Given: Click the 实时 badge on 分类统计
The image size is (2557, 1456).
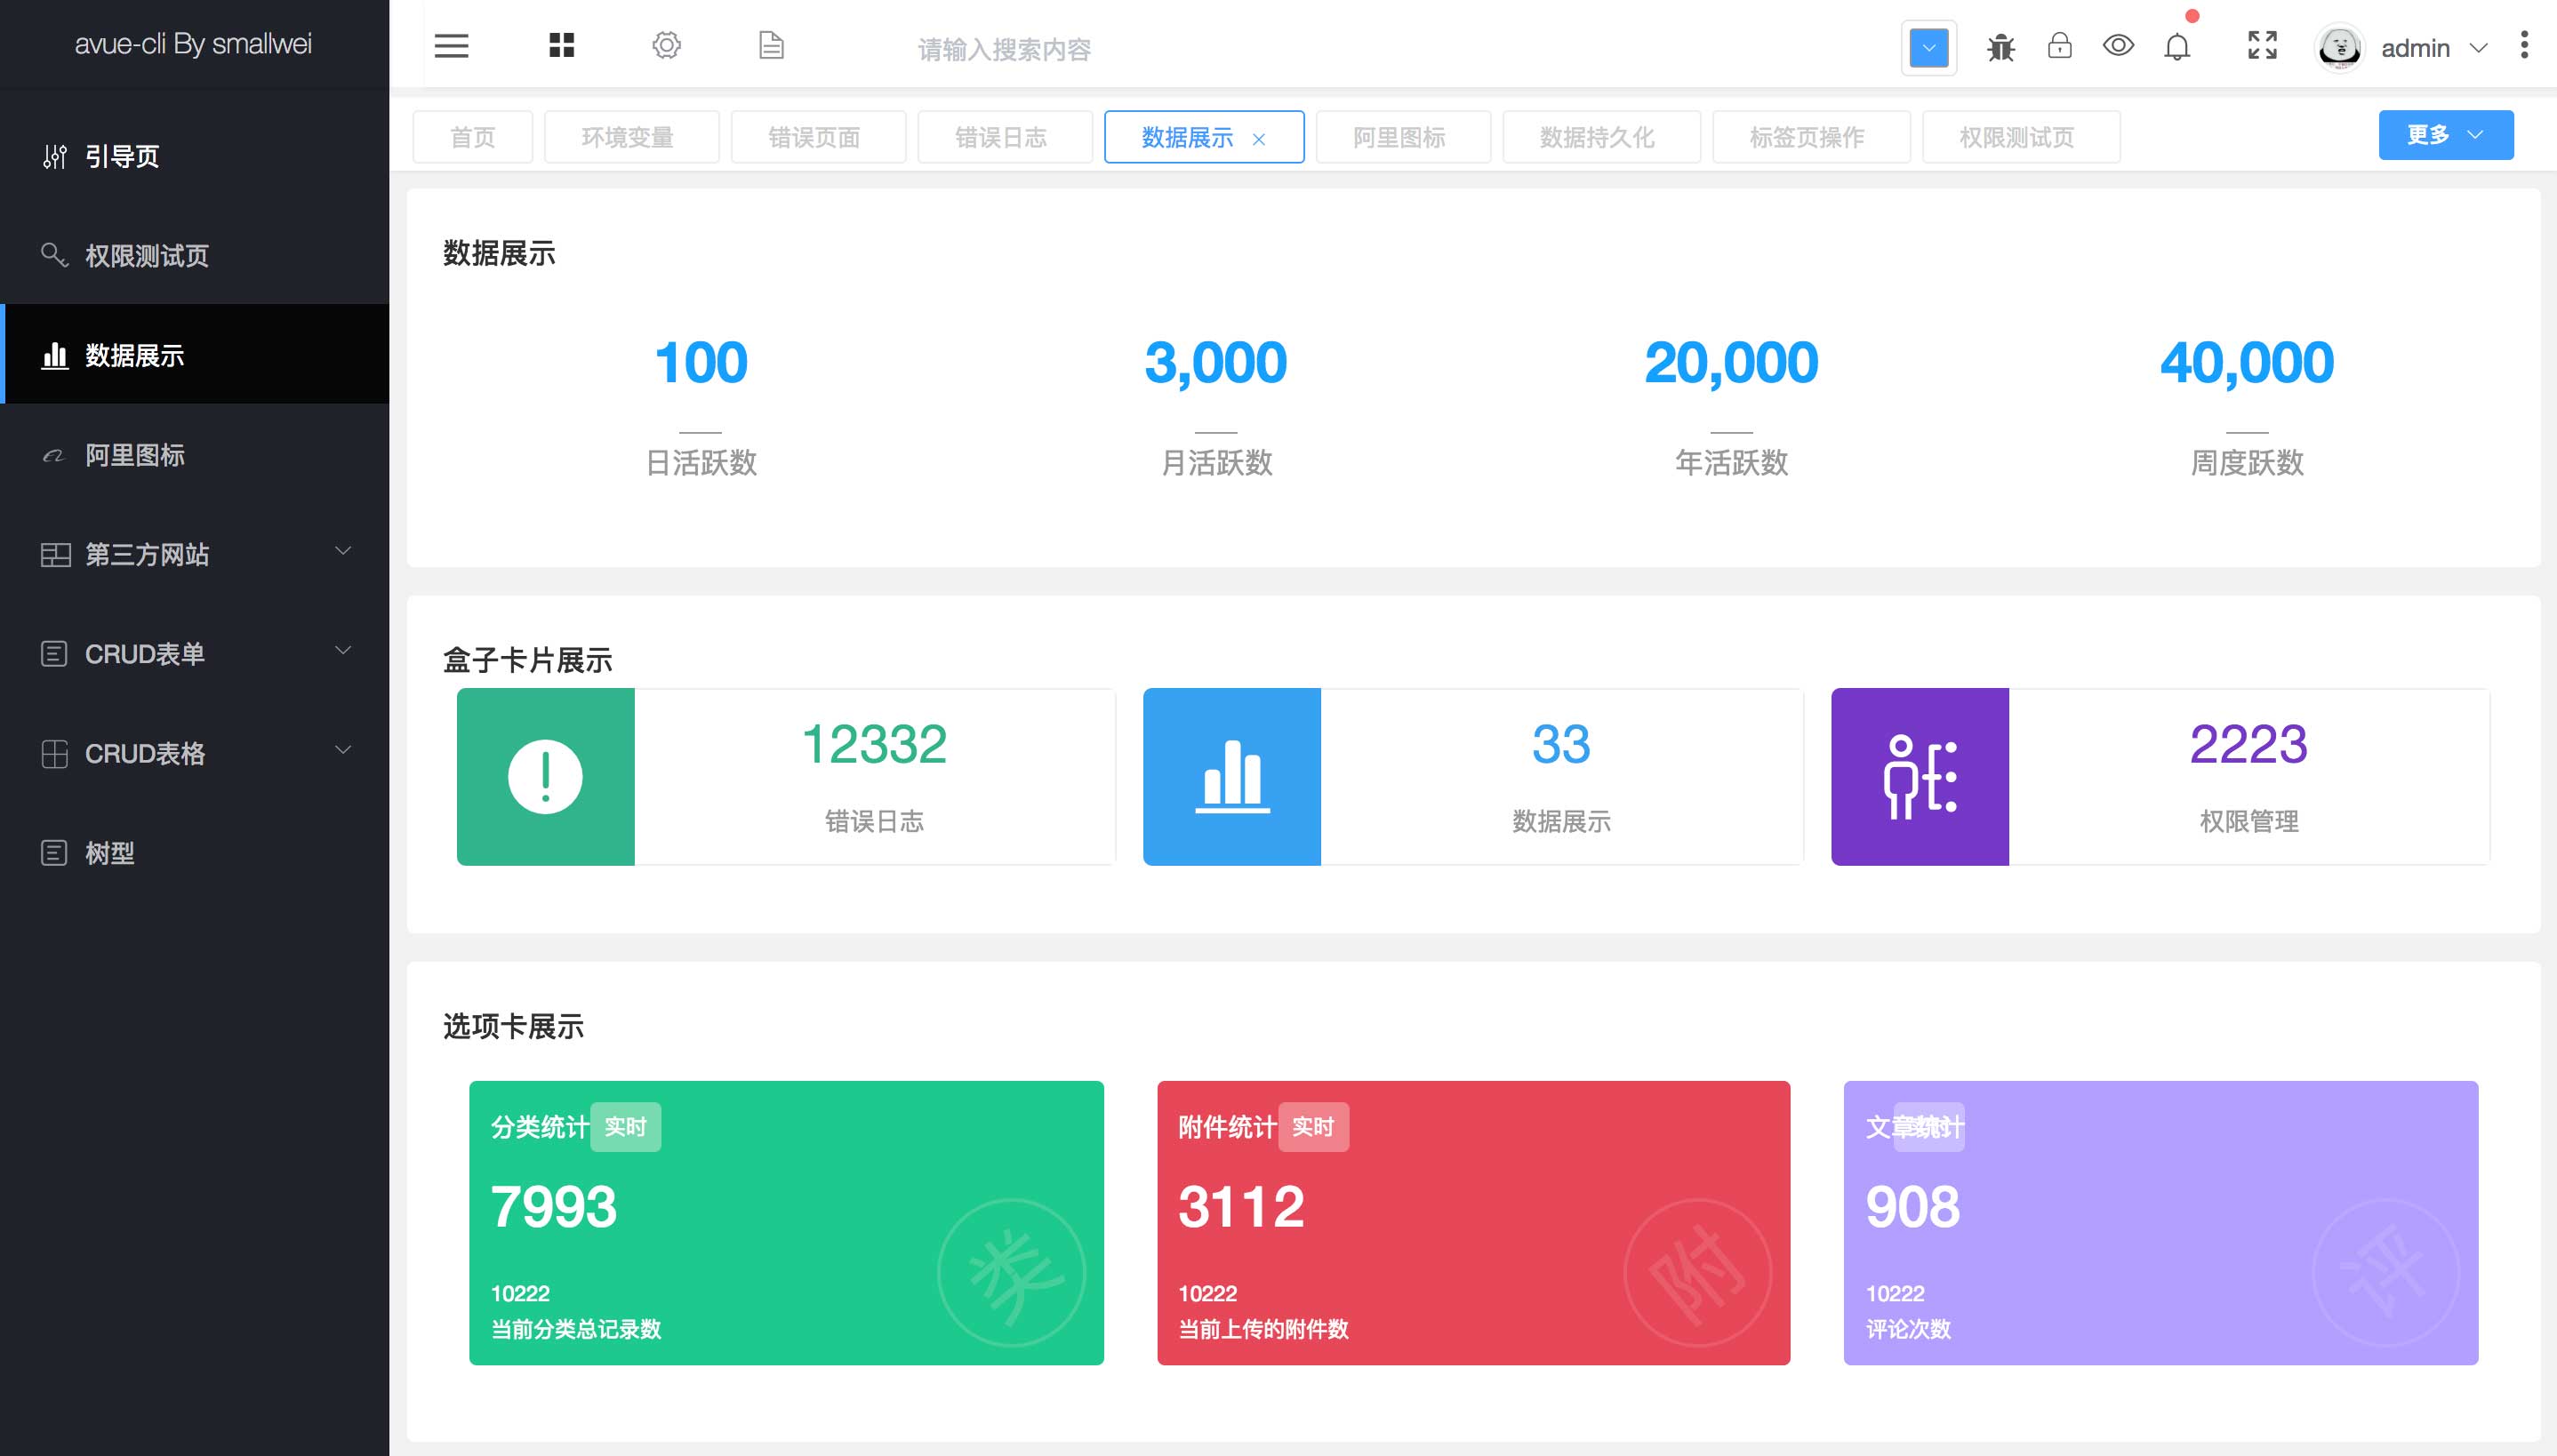Looking at the screenshot, I should 625,1127.
